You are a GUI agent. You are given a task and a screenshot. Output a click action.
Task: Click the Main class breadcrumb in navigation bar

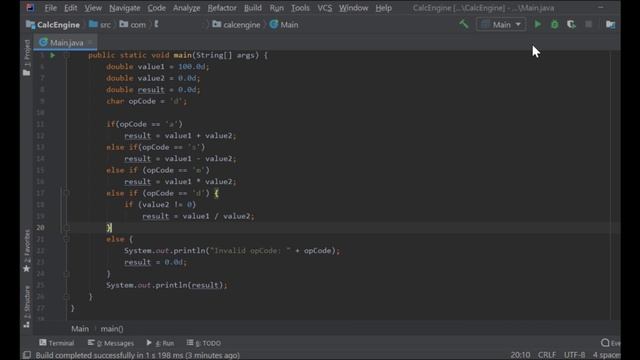tap(284, 24)
